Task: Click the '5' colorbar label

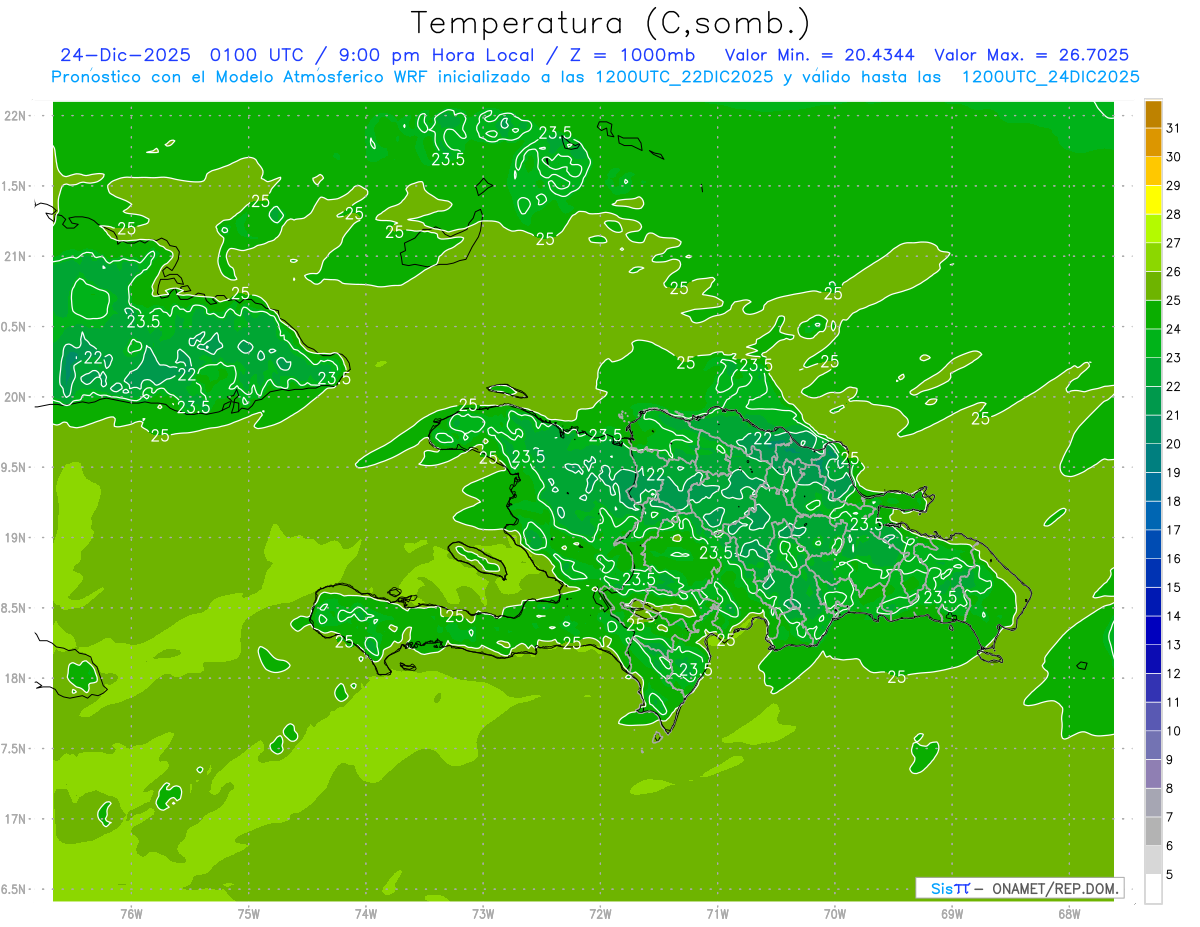Action: [x=1170, y=875]
